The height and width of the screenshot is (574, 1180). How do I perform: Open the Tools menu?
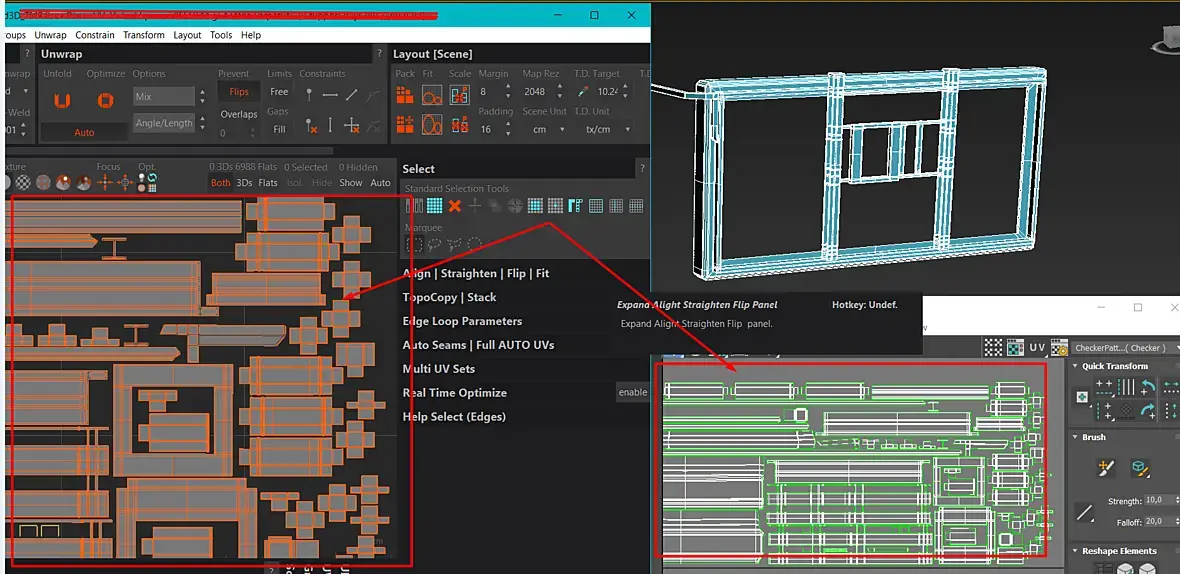point(221,35)
